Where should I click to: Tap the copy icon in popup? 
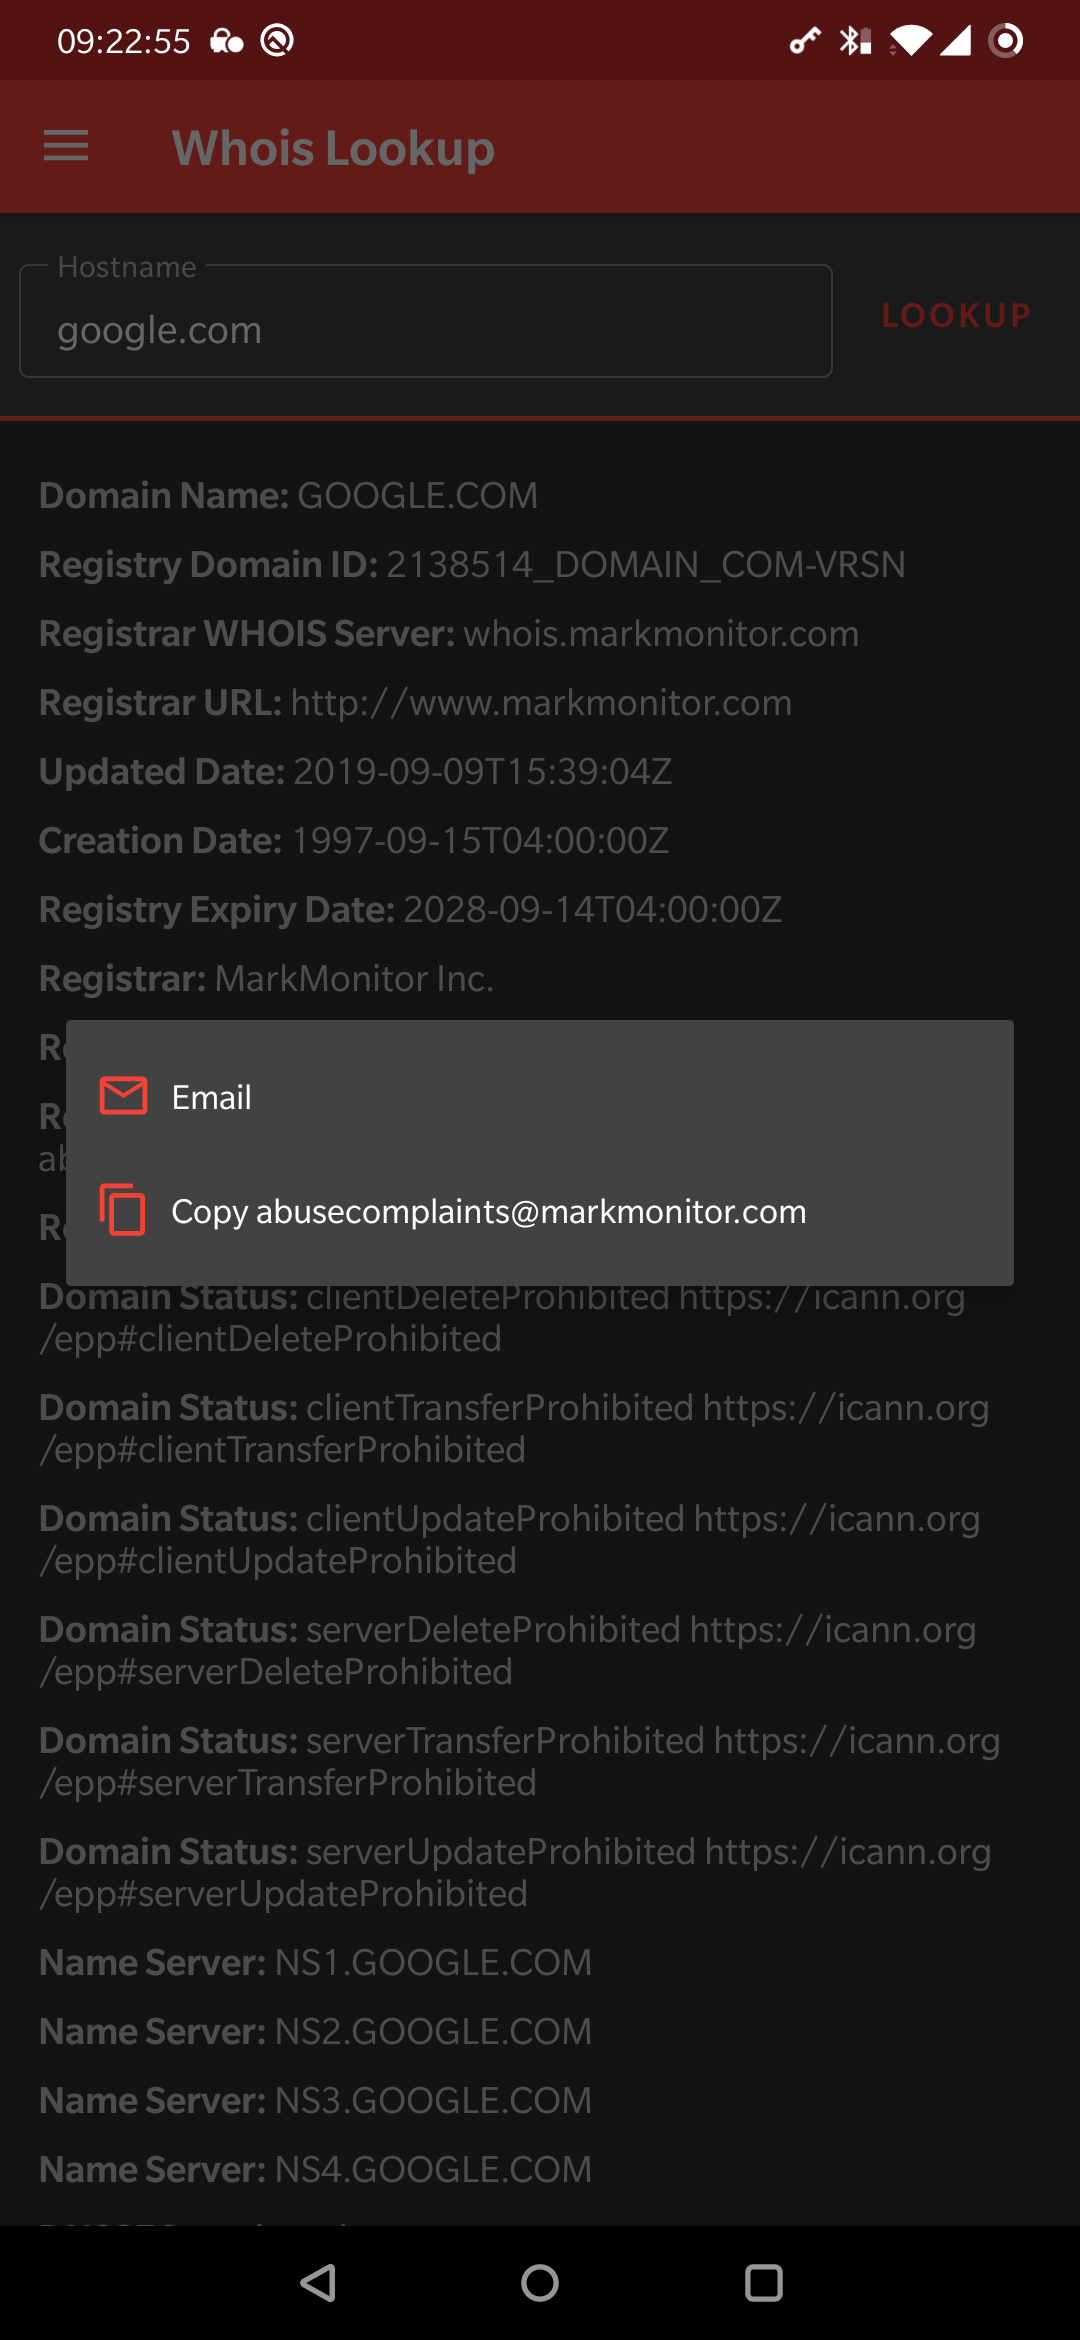(x=123, y=1210)
